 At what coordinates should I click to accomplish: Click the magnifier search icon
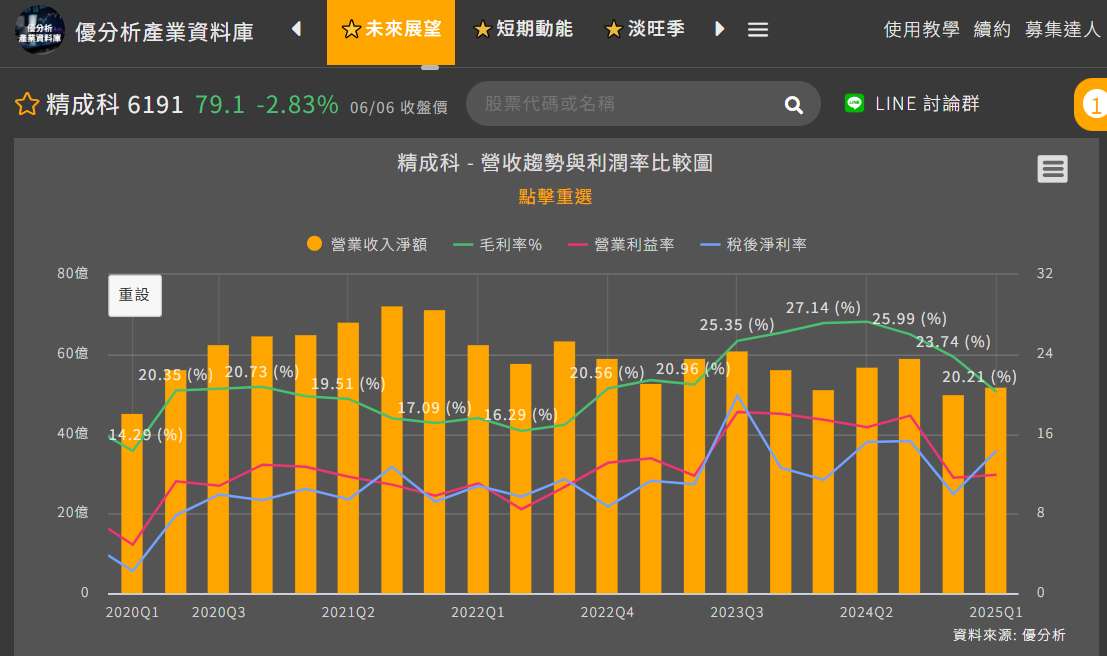coord(794,105)
